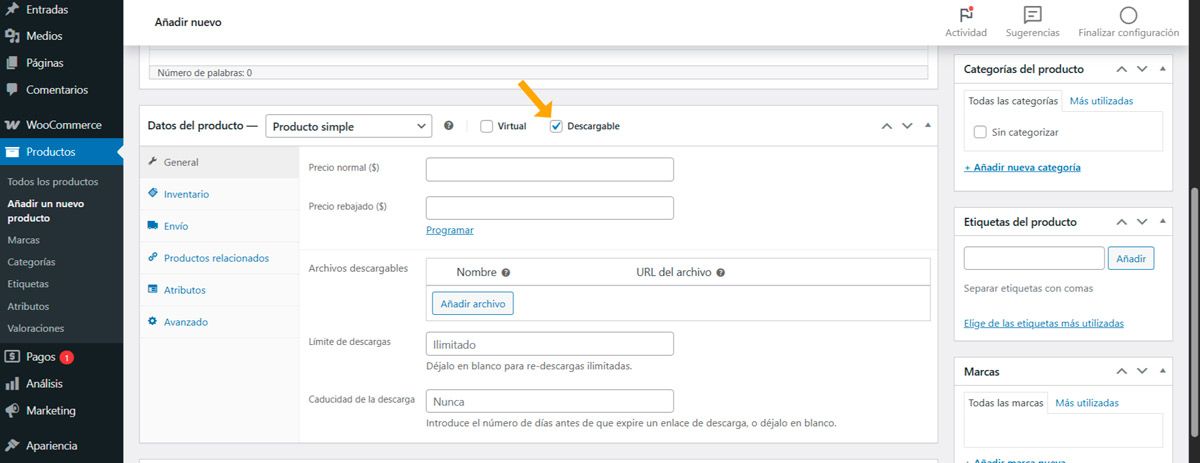Click the product tags text input
This screenshot has height=463, width=1200.
click(x=1034, y=258)
